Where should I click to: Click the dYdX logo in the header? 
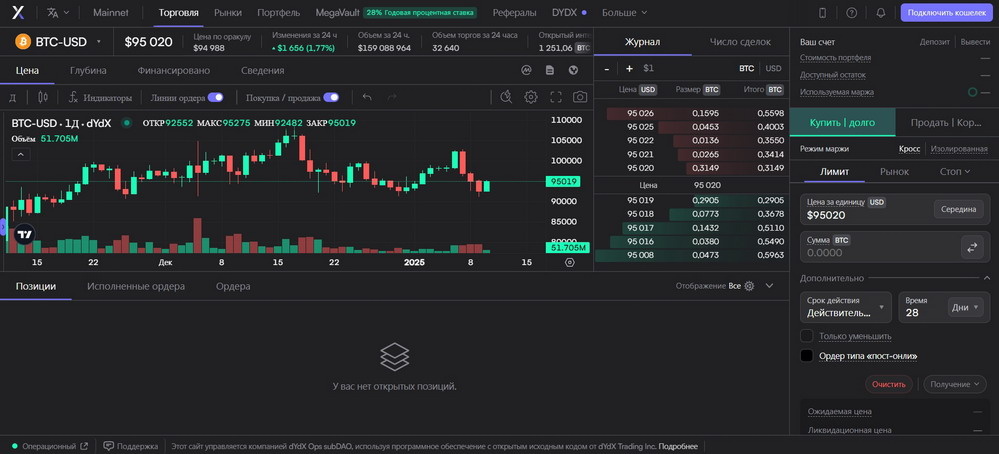tap(19, 13)
